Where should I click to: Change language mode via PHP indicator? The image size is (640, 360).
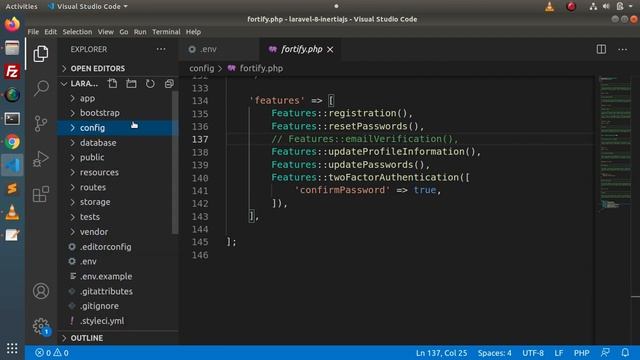[582, 353]
